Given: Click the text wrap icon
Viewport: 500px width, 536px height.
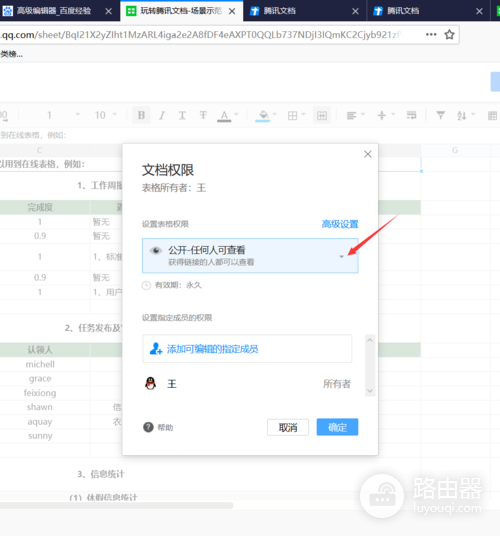Looking at the screenshot, I should tap(411, 116).
